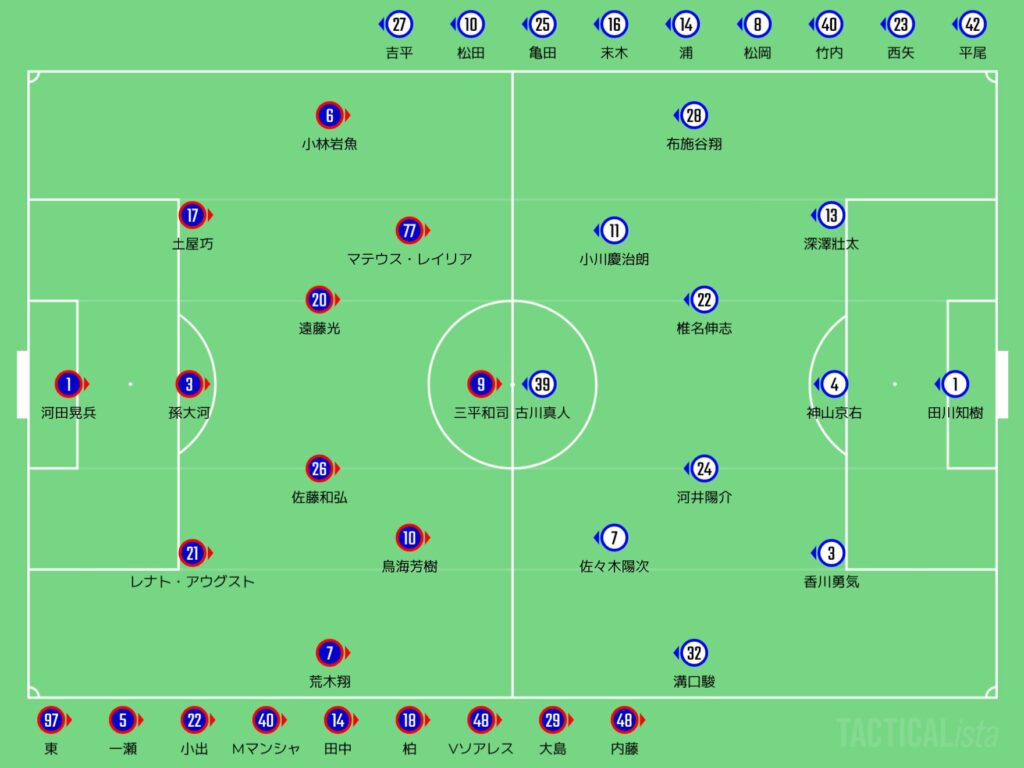Image resolution: width=1024 pixels, height=768 pixels.
Task: Select number 21 レナト・アウグスト marker
Action: 192,553
